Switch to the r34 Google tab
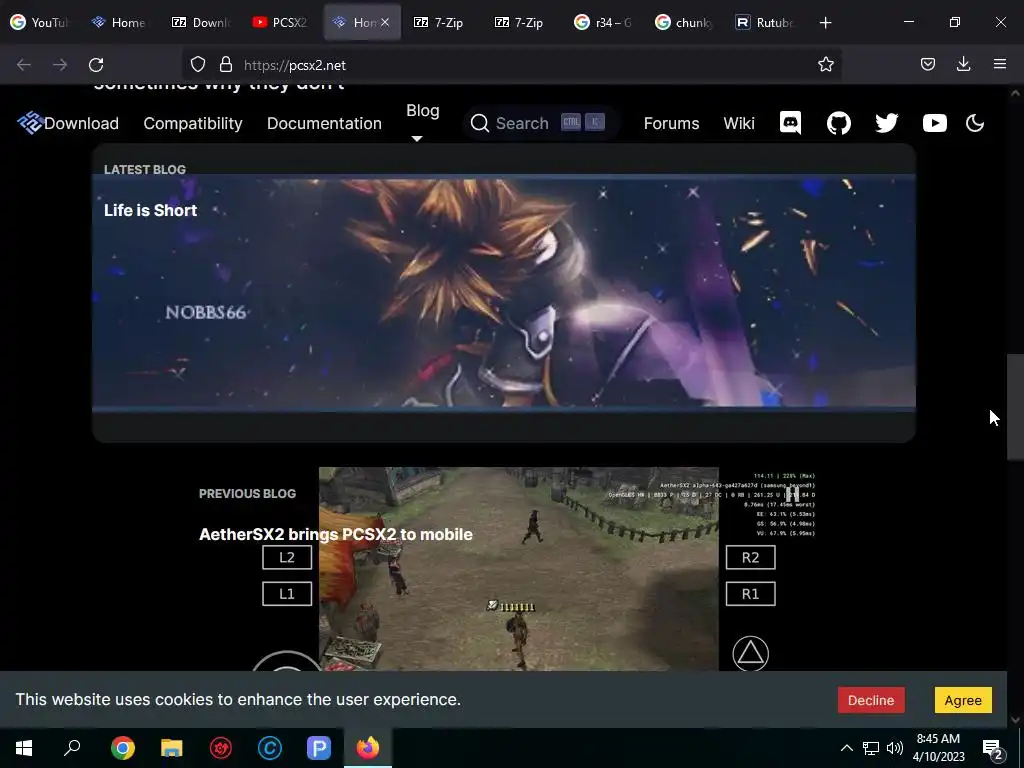Screen dimensions: 1024x768 (603, 23)
